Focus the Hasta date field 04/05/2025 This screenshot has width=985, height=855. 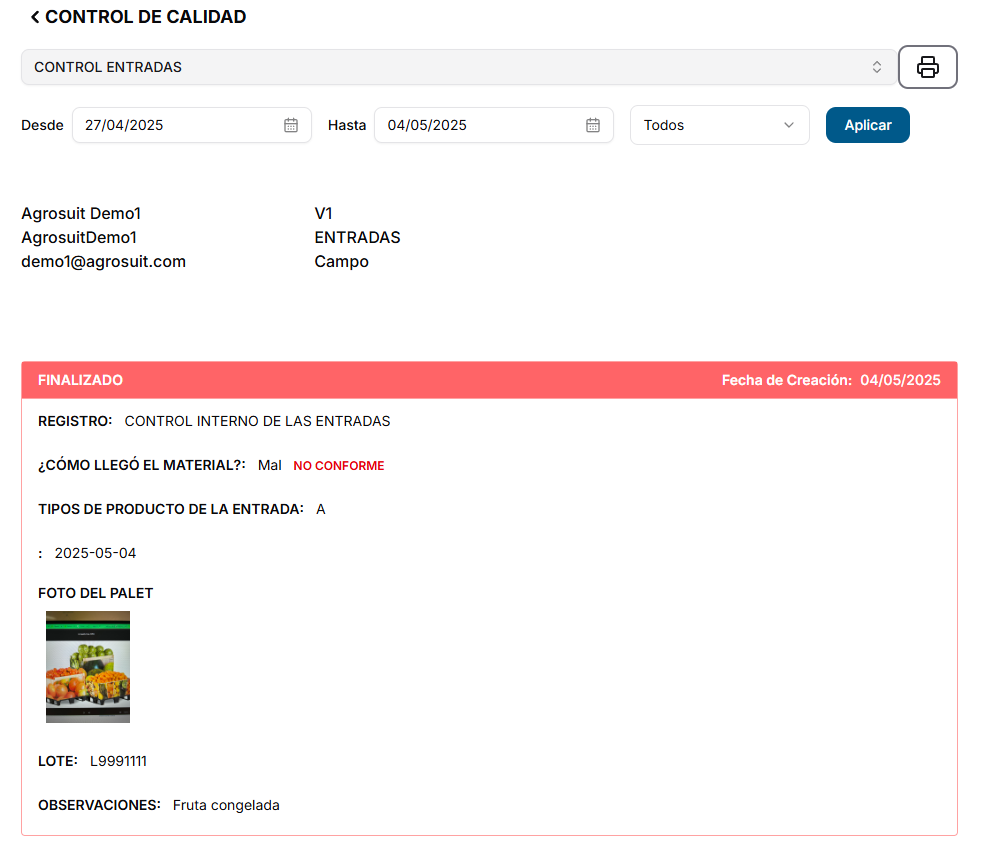coord(494,125)
